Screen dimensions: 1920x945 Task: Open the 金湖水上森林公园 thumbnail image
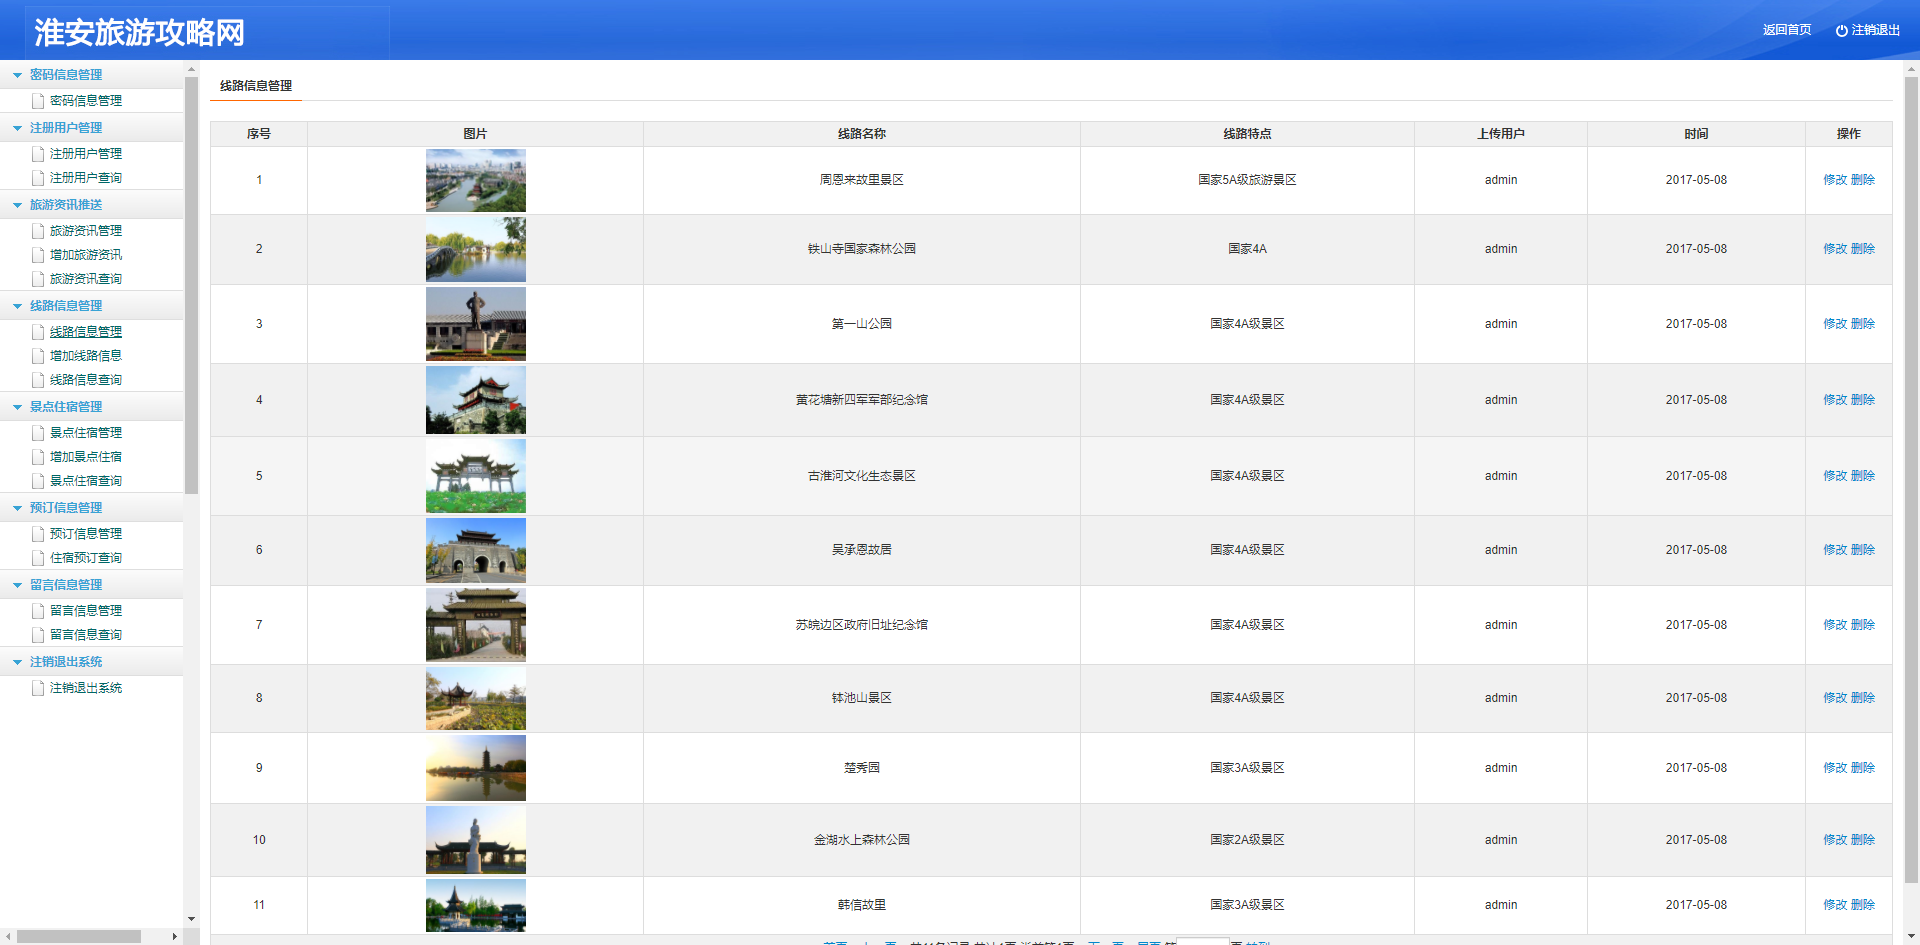pos(476,840)
